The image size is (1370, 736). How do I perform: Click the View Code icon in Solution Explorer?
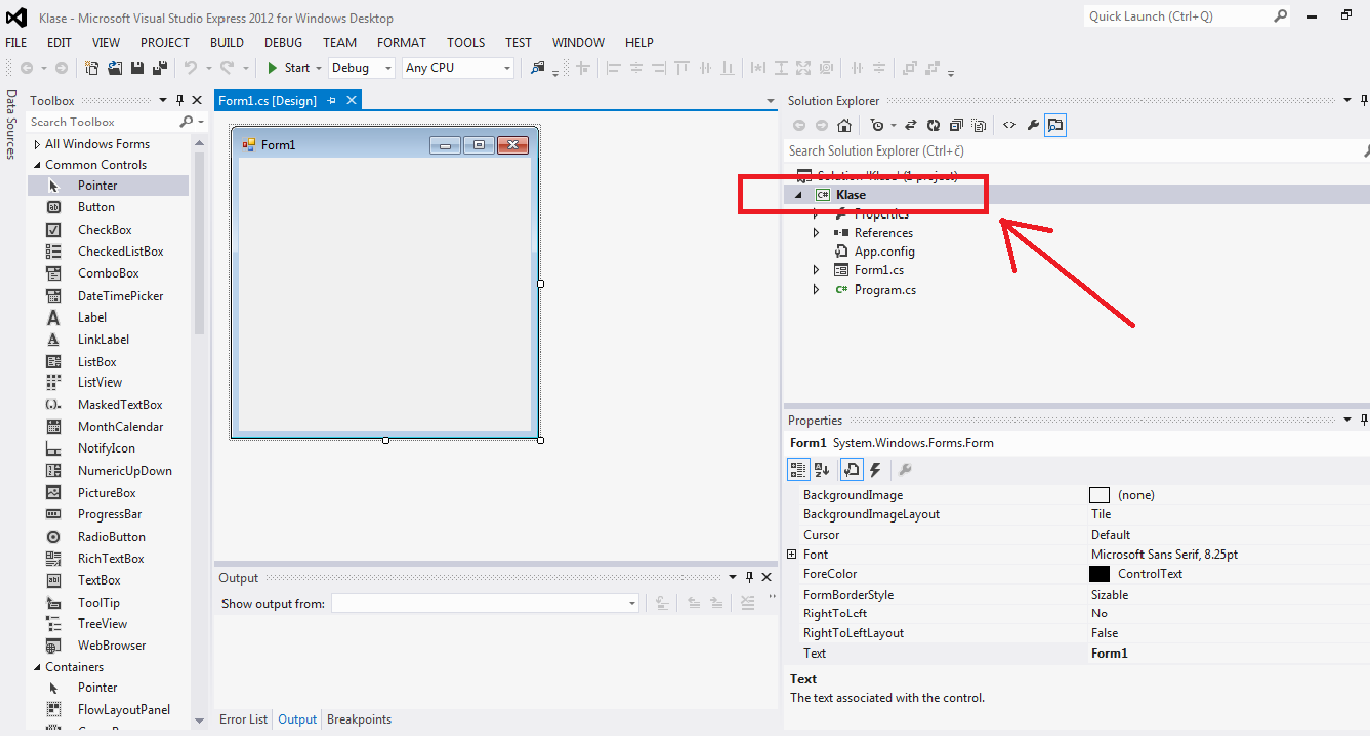tap(1009, 126)
